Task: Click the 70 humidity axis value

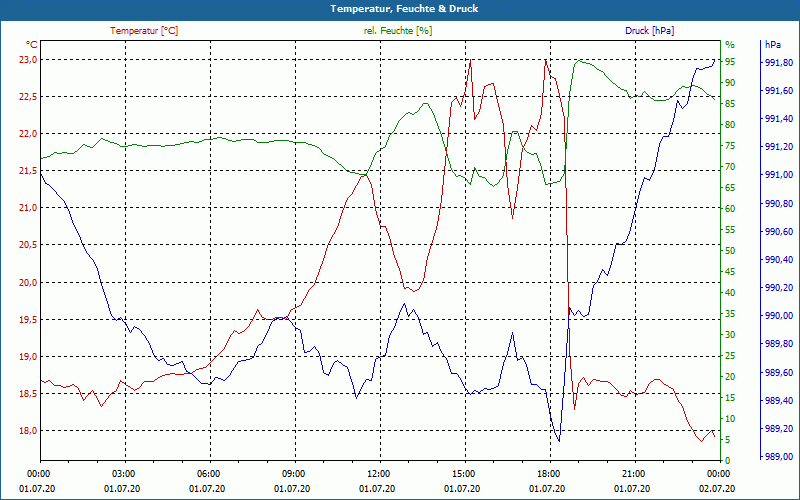Action: click(x=730, y=166)
